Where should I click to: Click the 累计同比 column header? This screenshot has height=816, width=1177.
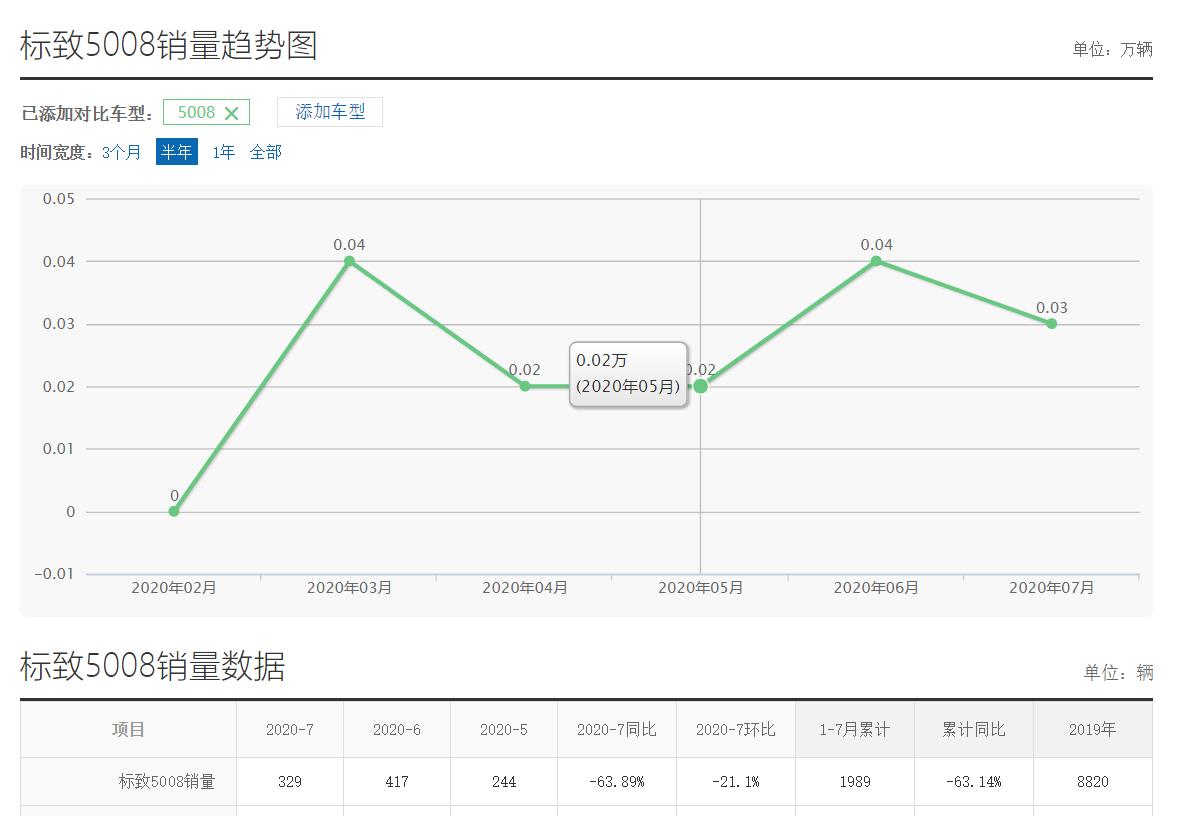click(x=974, y=730)
